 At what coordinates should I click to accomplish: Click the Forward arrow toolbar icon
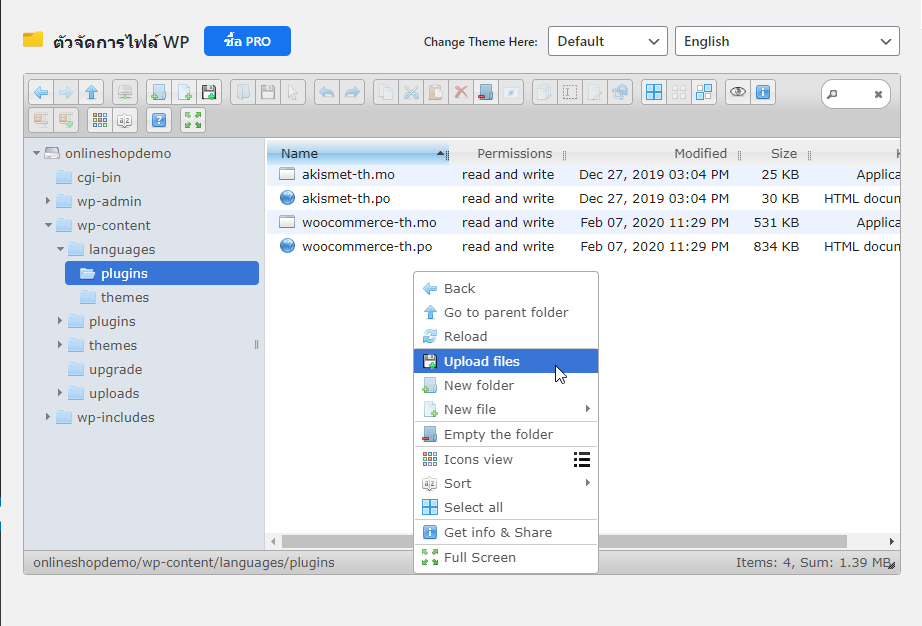[x=66, y=92]
